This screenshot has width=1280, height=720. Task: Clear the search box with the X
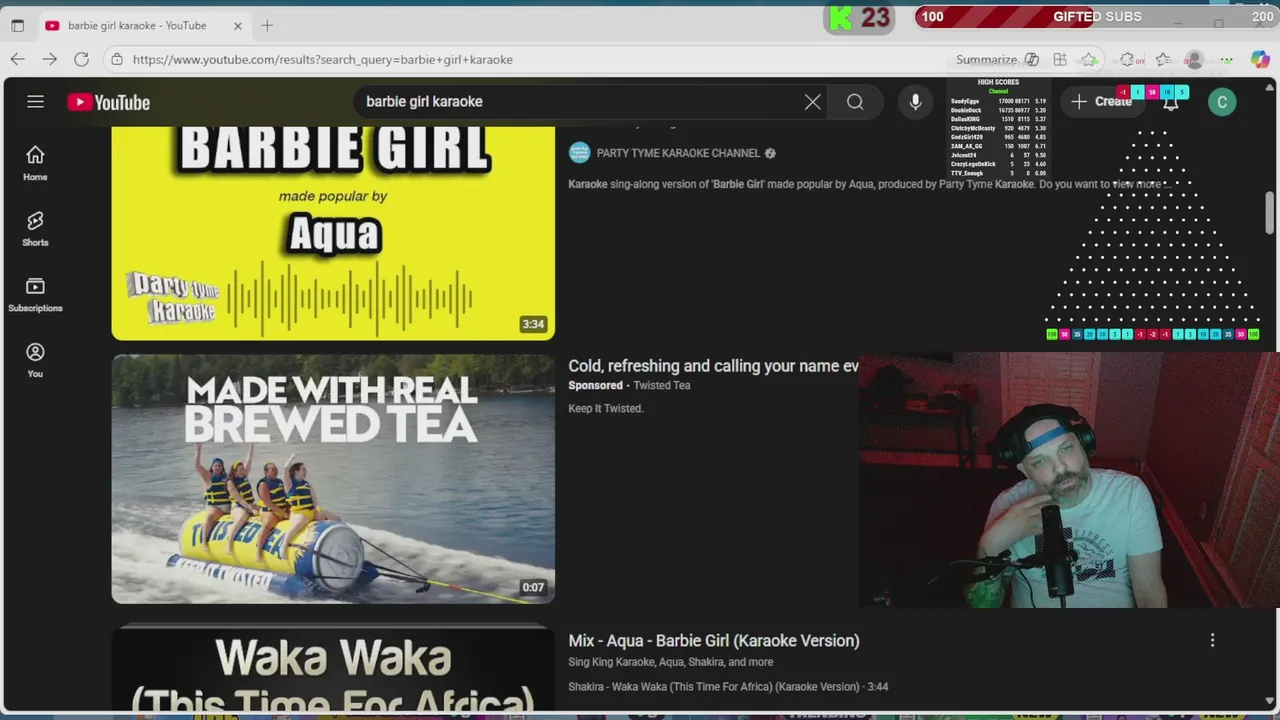(812, 102)
